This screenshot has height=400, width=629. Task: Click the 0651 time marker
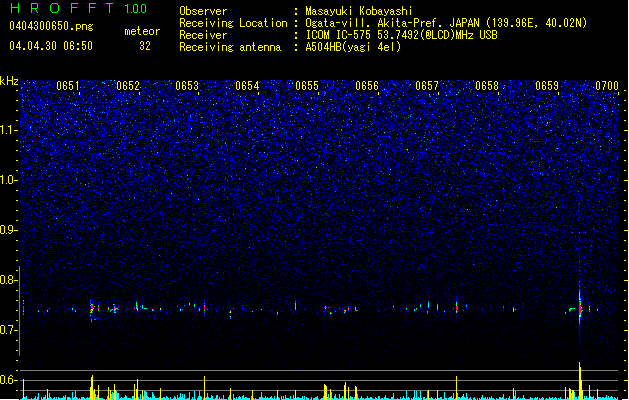pos(68,86)
